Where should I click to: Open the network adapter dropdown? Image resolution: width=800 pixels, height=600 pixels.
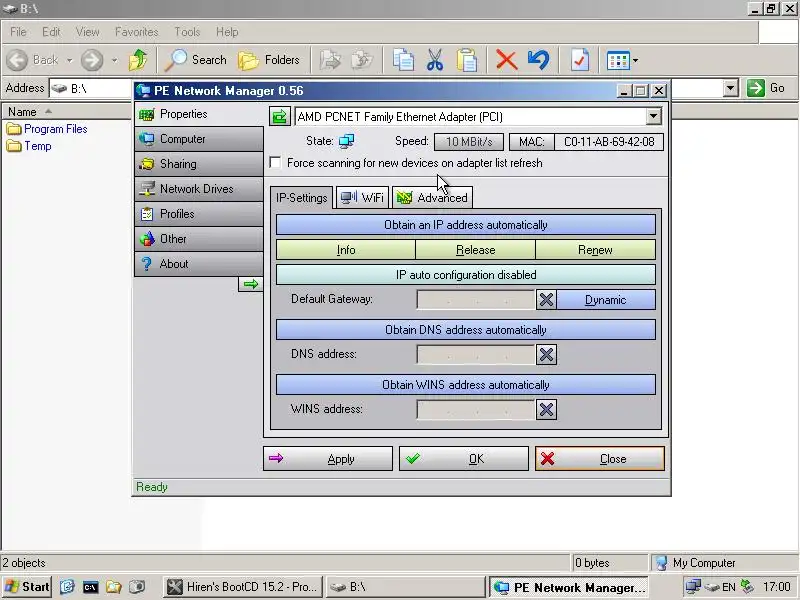653,116
